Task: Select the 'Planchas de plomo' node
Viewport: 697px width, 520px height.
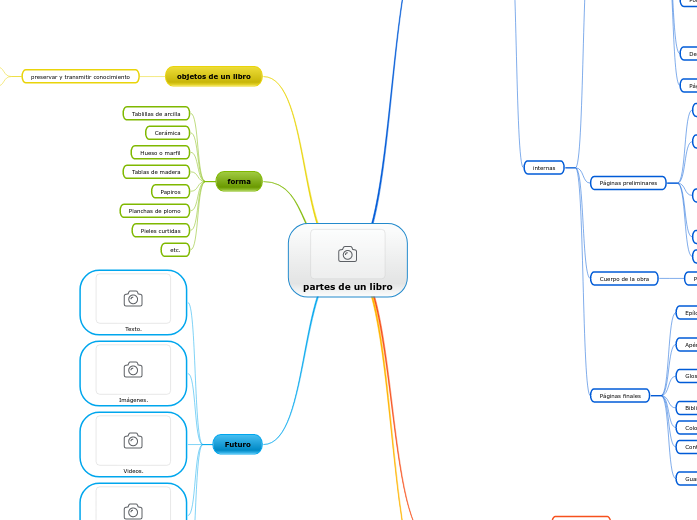Action: click(155, 211)
